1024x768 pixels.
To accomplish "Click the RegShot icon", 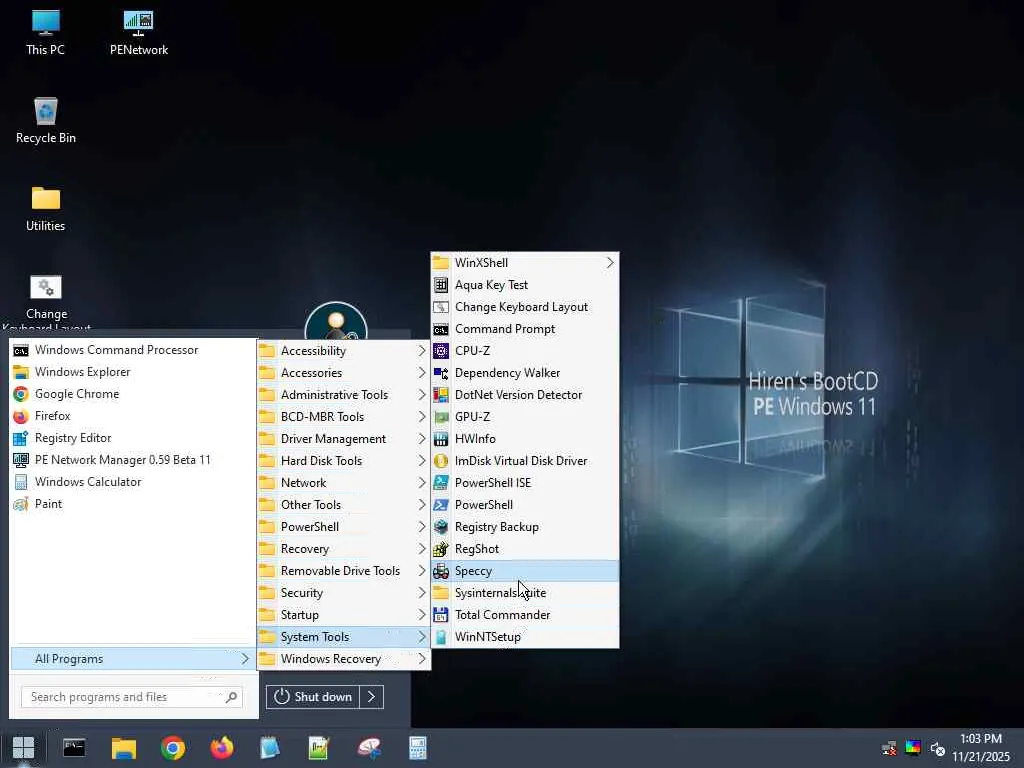I will pos(441,549).
